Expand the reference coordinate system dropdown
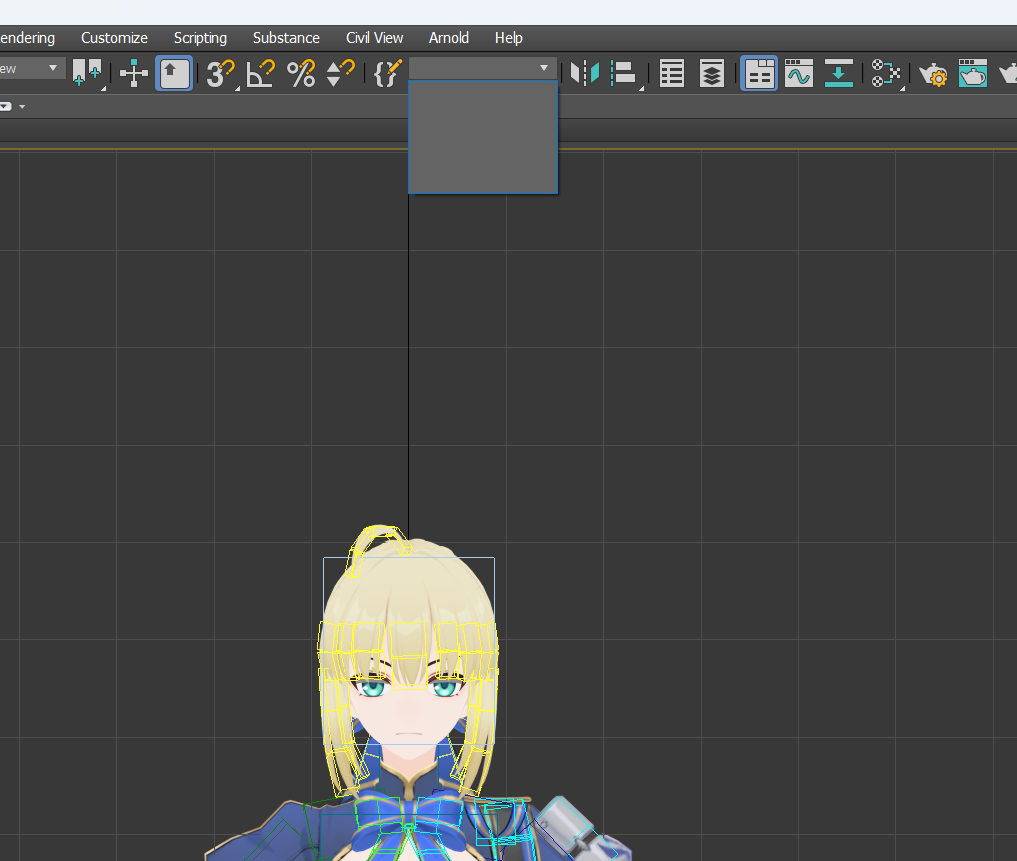The height and width of the screenshot is (861, 1017). click(x=53, y=68)
